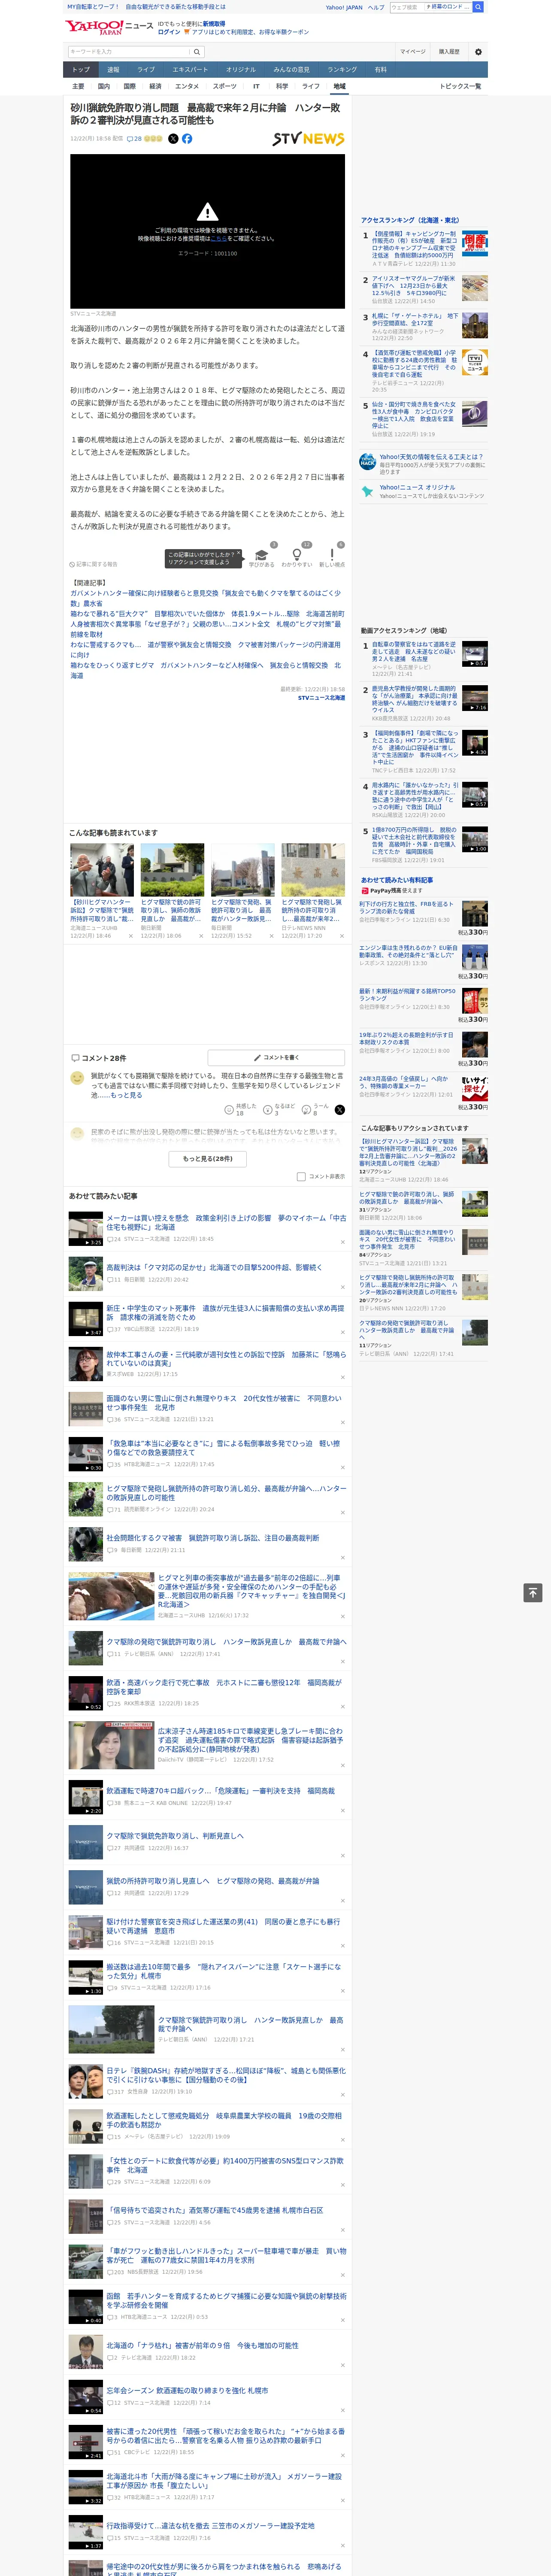
Task: Open the STV NEWS logo
Action: coord(308,139)
